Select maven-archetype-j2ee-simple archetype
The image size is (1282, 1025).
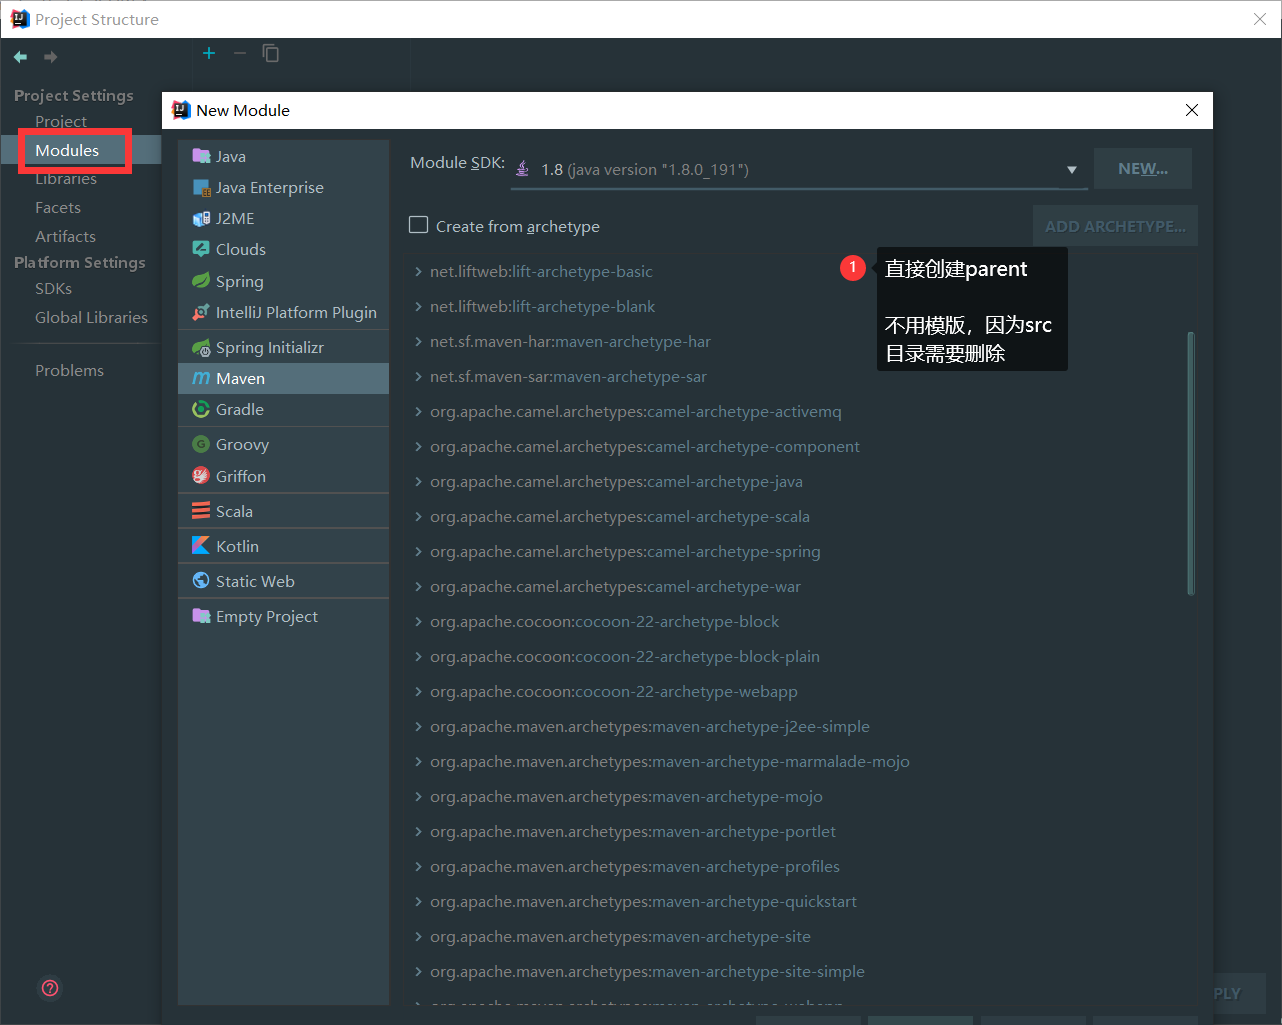pos(650,726)
